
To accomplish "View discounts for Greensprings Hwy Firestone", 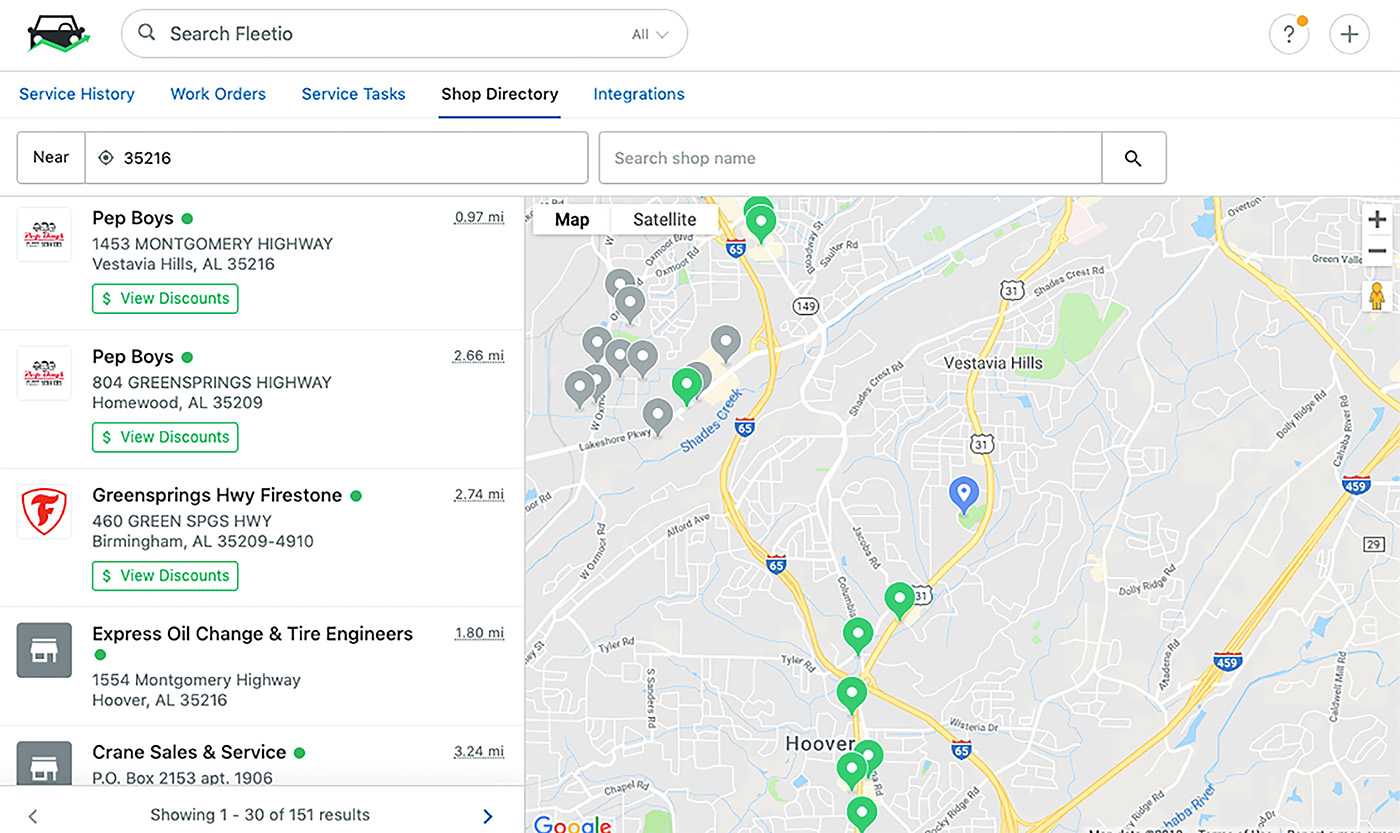I will [x=165, y=576].
